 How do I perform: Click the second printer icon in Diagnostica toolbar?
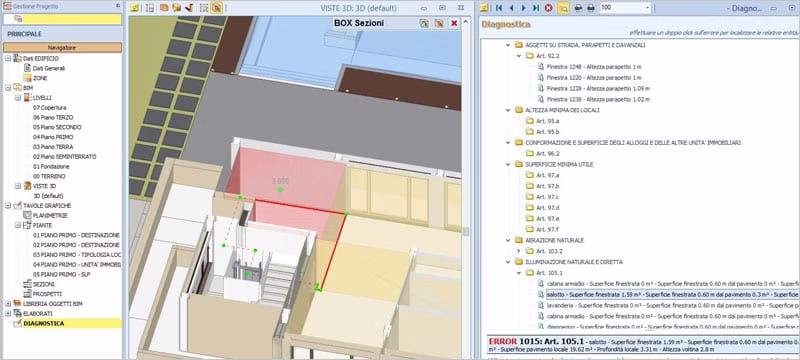pyautogui.click(x=591, y=8)
